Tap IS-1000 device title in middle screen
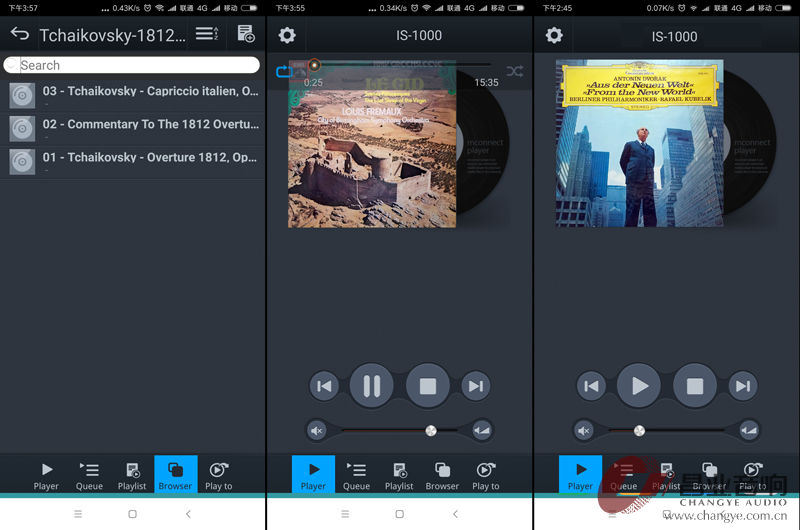800x530 pixels. point(419,35)
